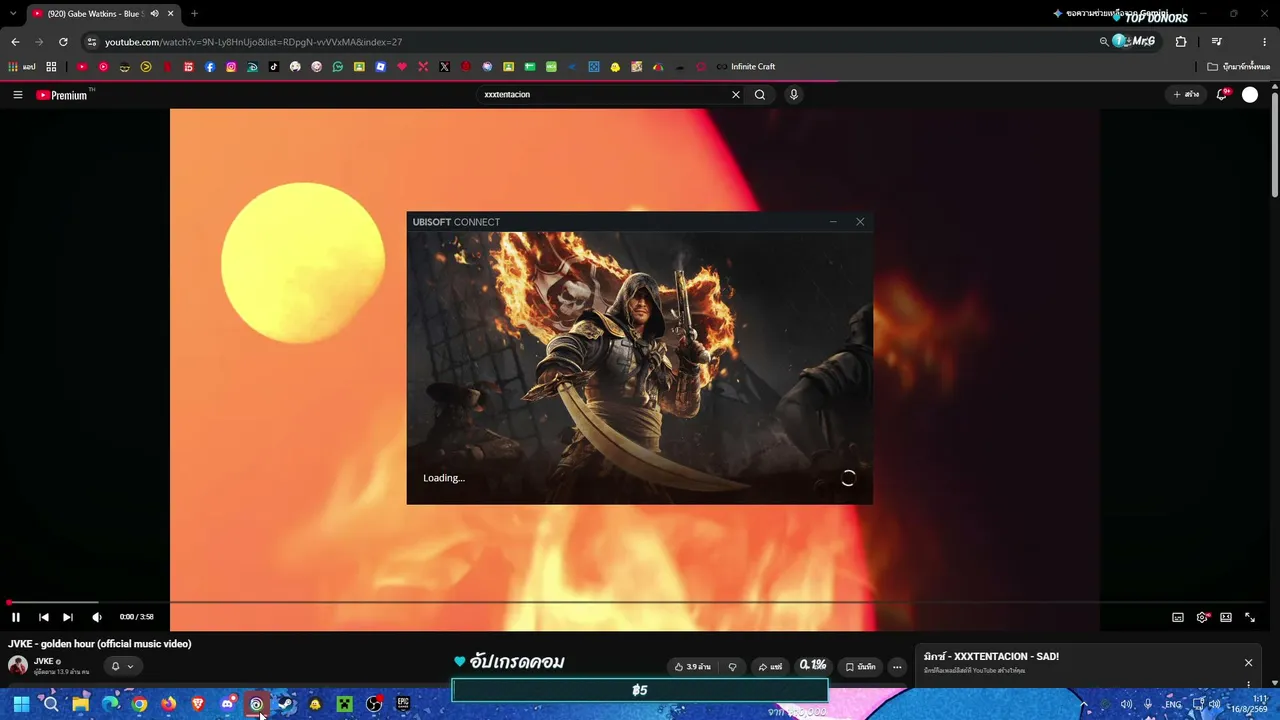Go back in the browser

pyautogui.click(x=15, y=42)
